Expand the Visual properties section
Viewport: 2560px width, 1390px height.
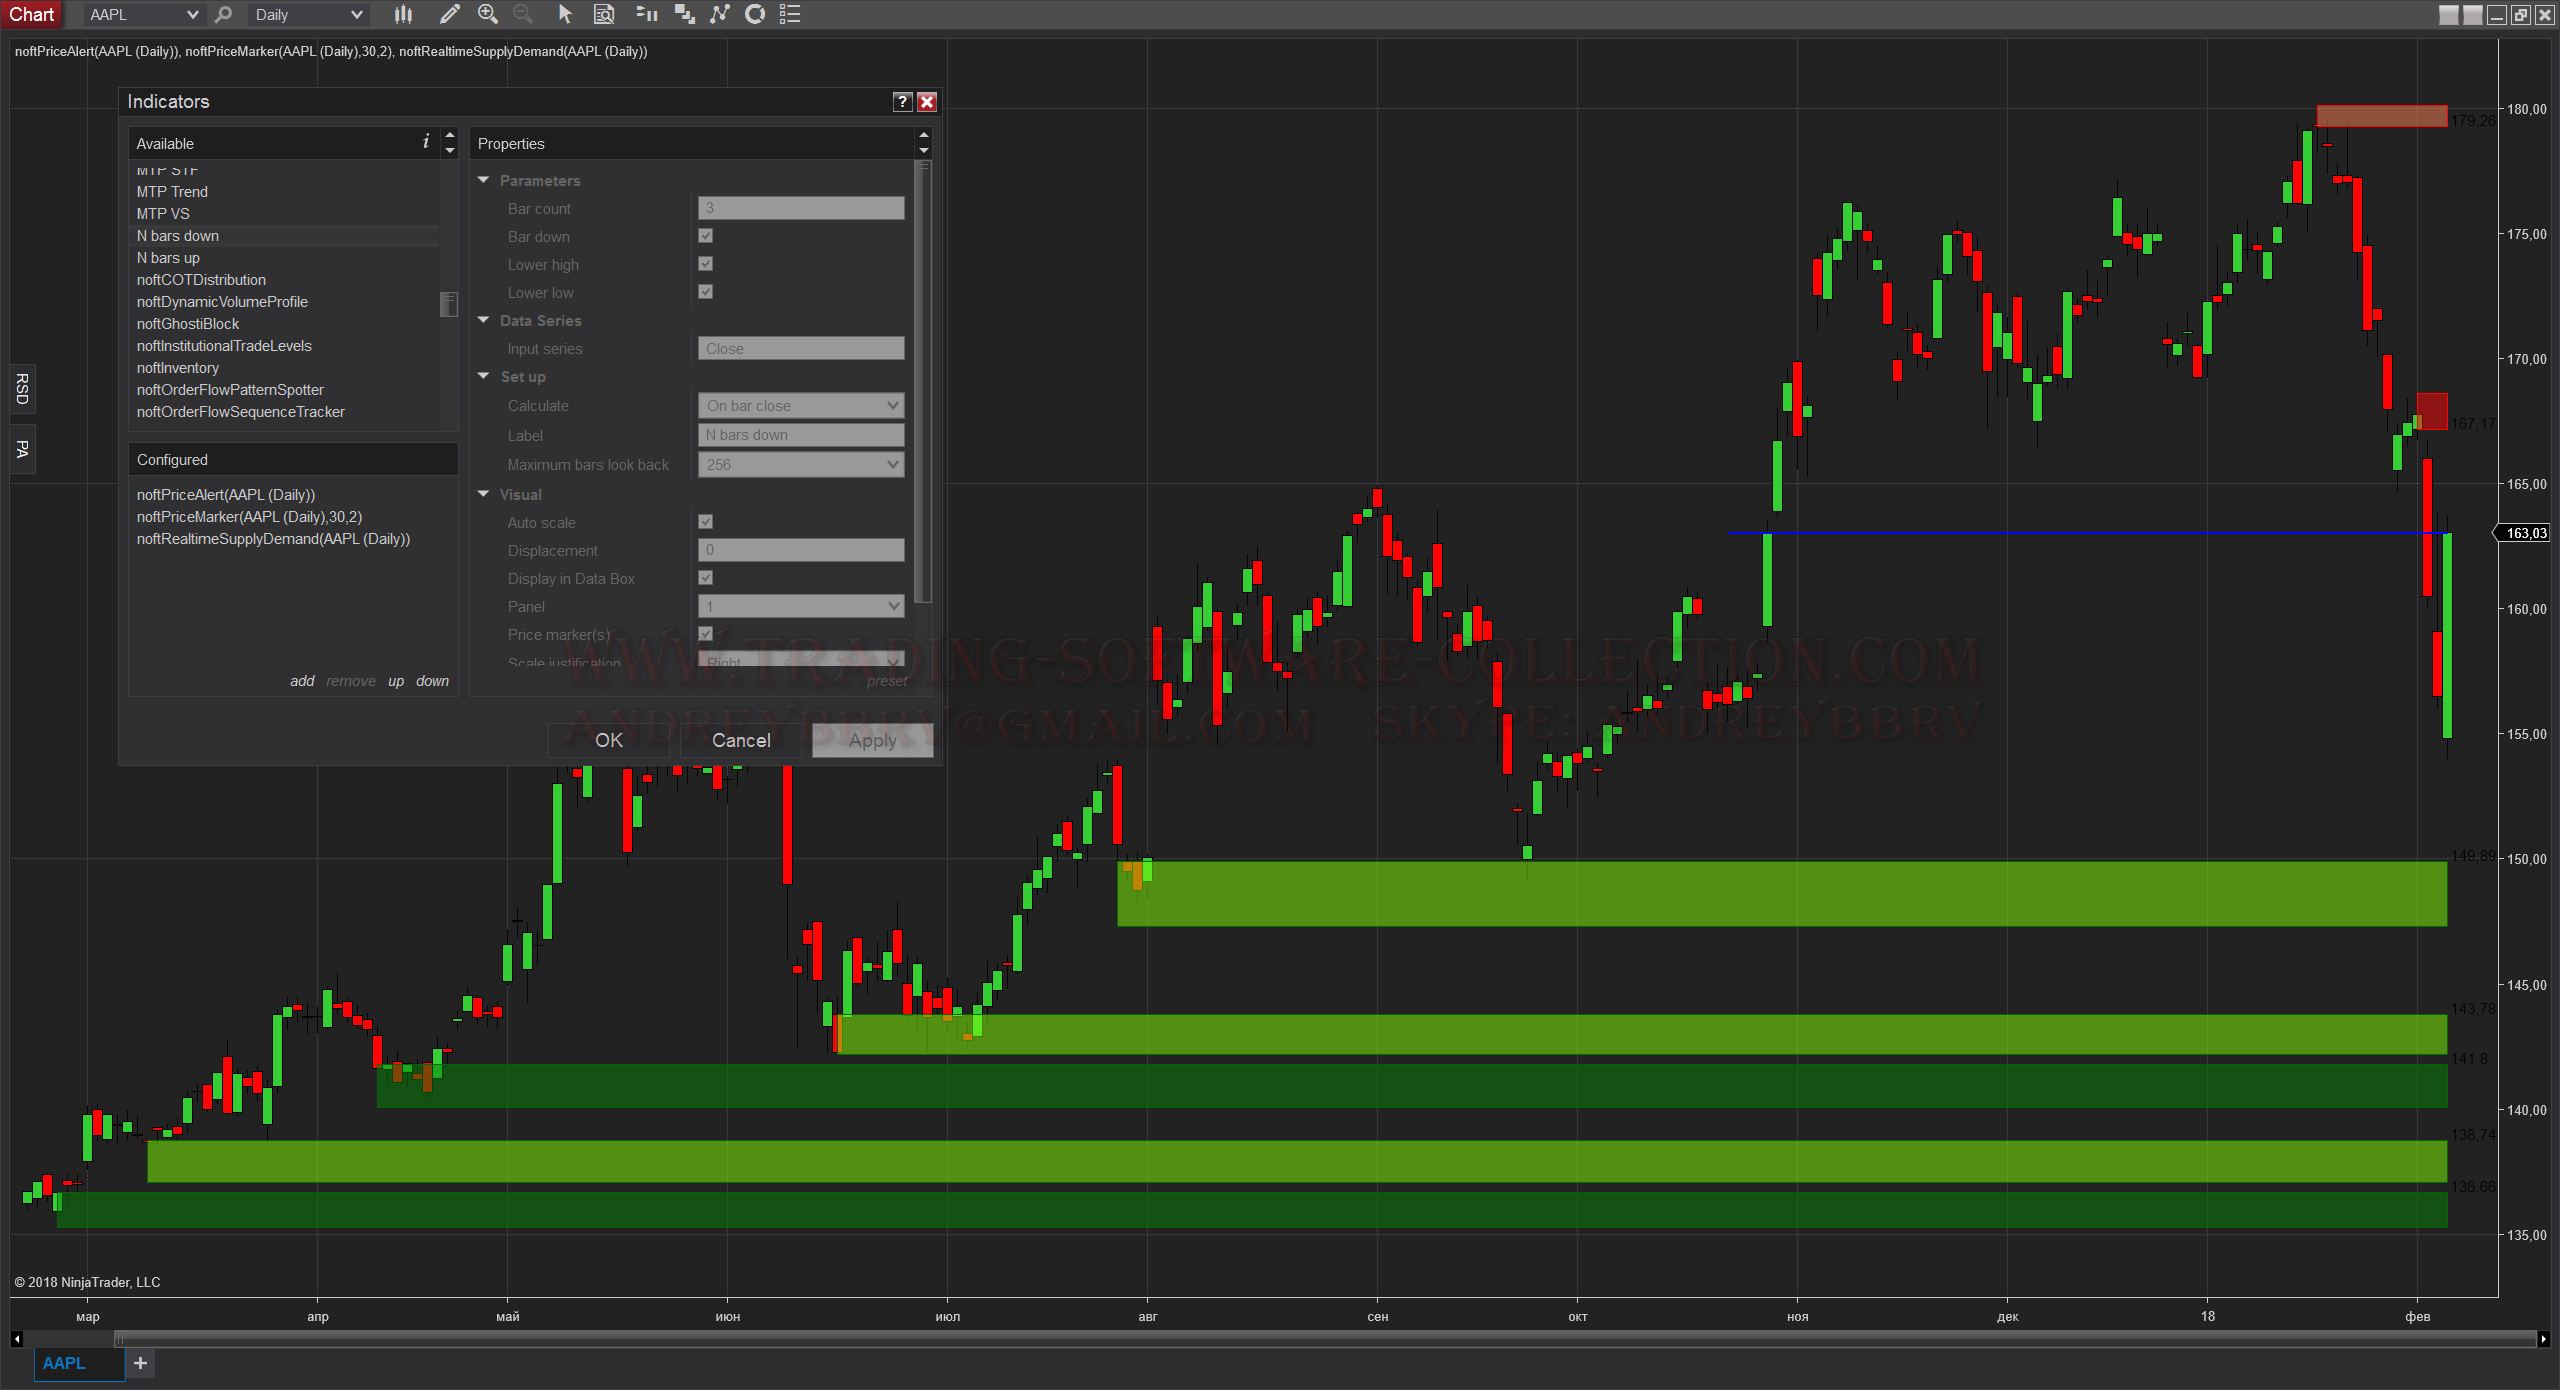pos(484,493)
